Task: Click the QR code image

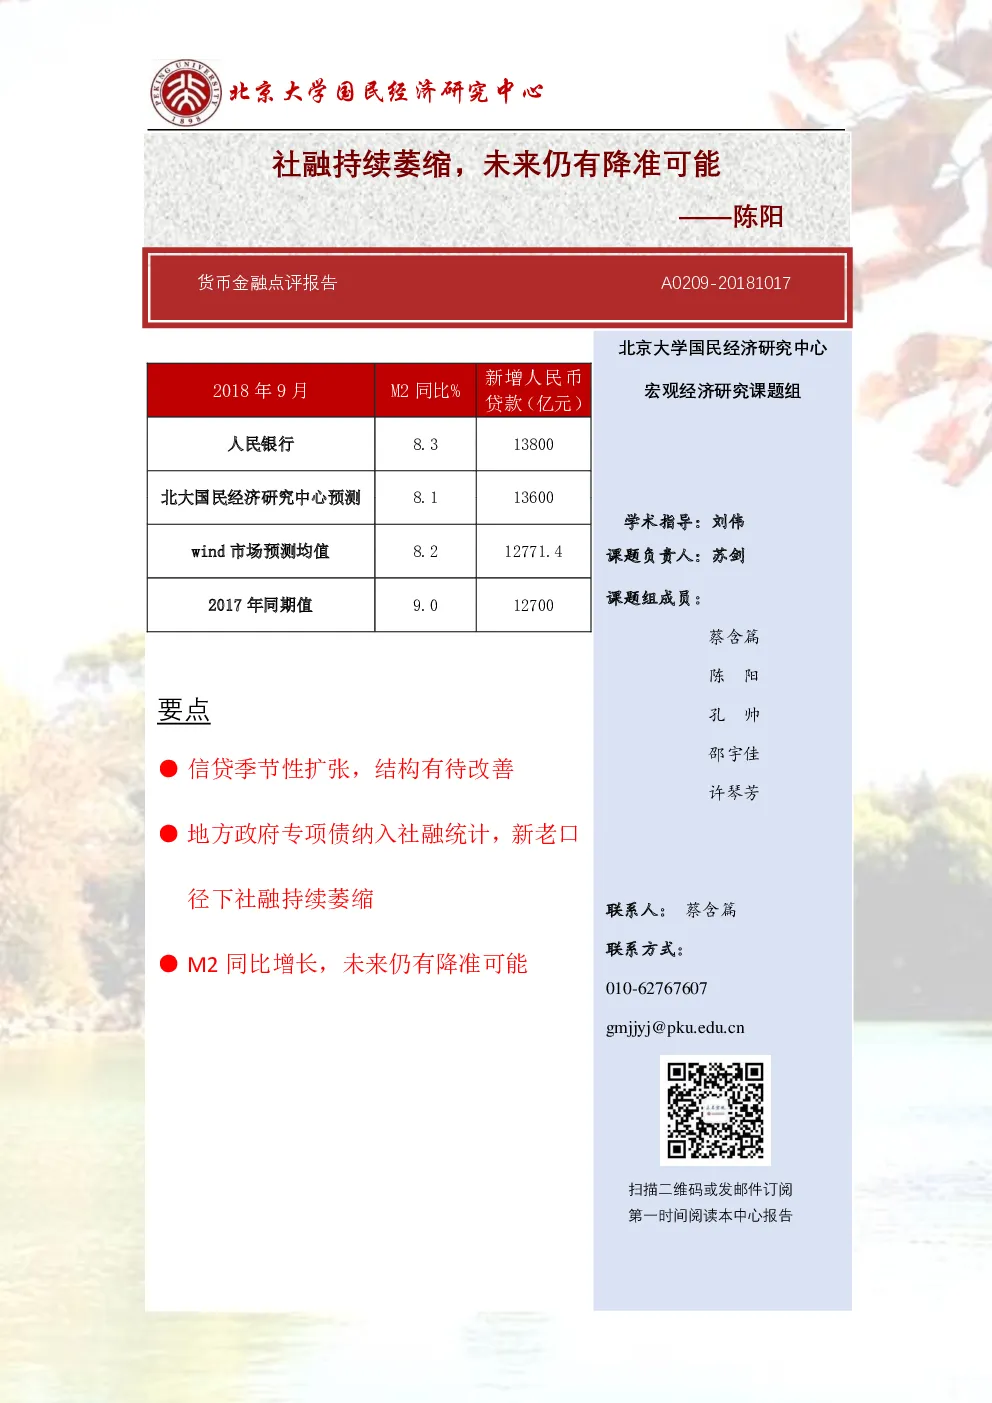Action: pos(715,1110)
